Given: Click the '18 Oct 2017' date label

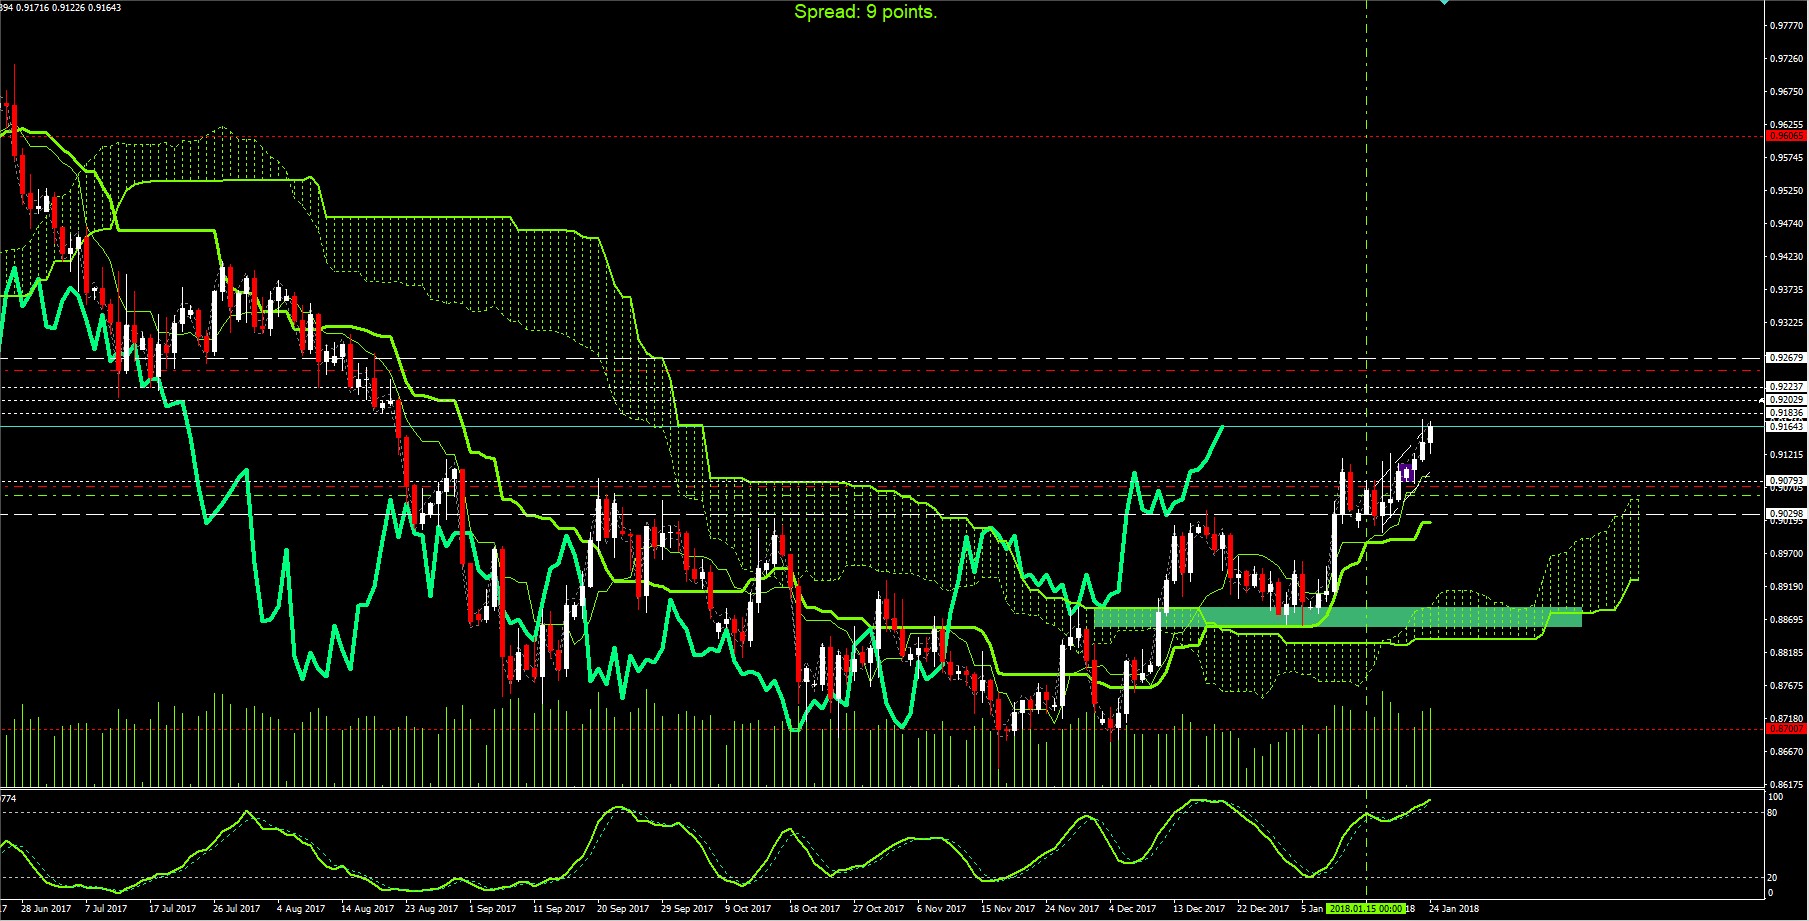Looking at the screenshot, I should point(815,909).
